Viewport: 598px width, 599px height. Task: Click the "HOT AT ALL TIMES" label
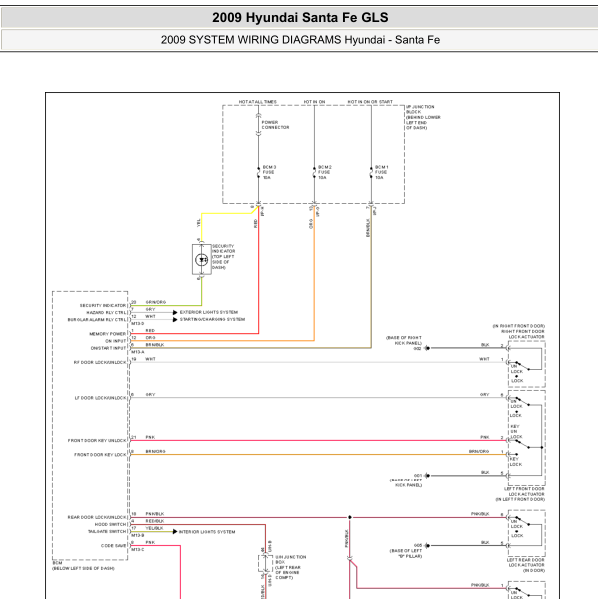click(x=258, y=102)
